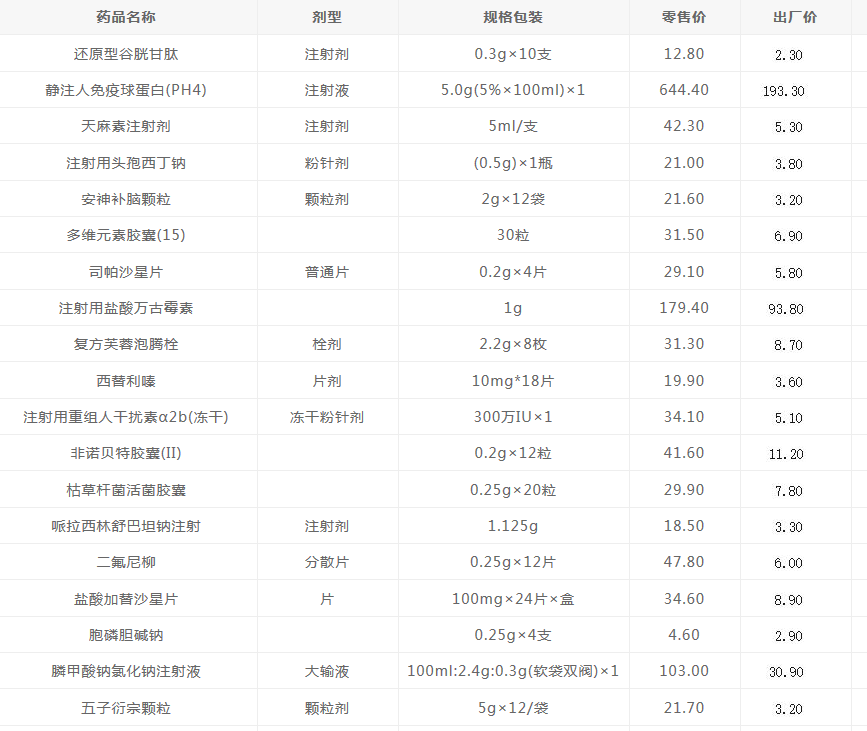Select the 非诺贝特胶囊(II) cell
The width and height of the screenshot is (867, 731).
click(126, 453)
